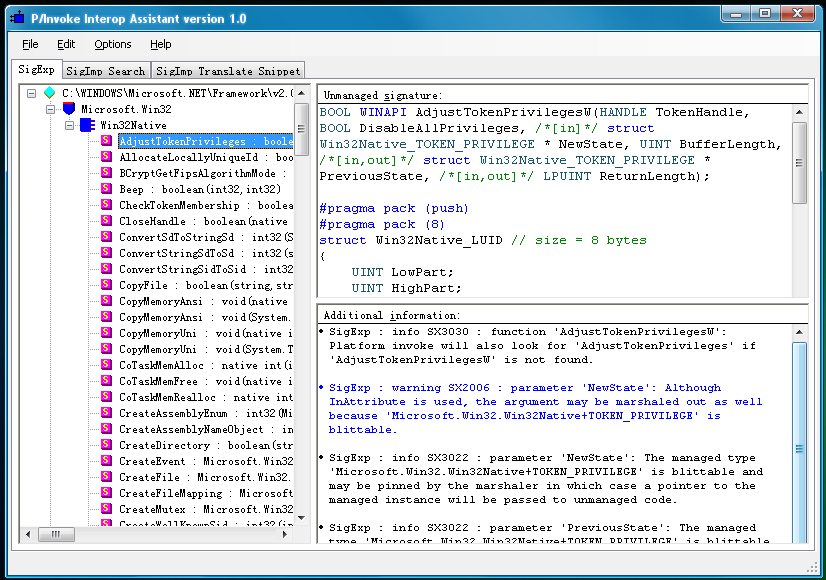Click the S icon beside BCryptGetFipsAlgorithmMode
This screenshot has width=826, height=580.
[106, 173]
